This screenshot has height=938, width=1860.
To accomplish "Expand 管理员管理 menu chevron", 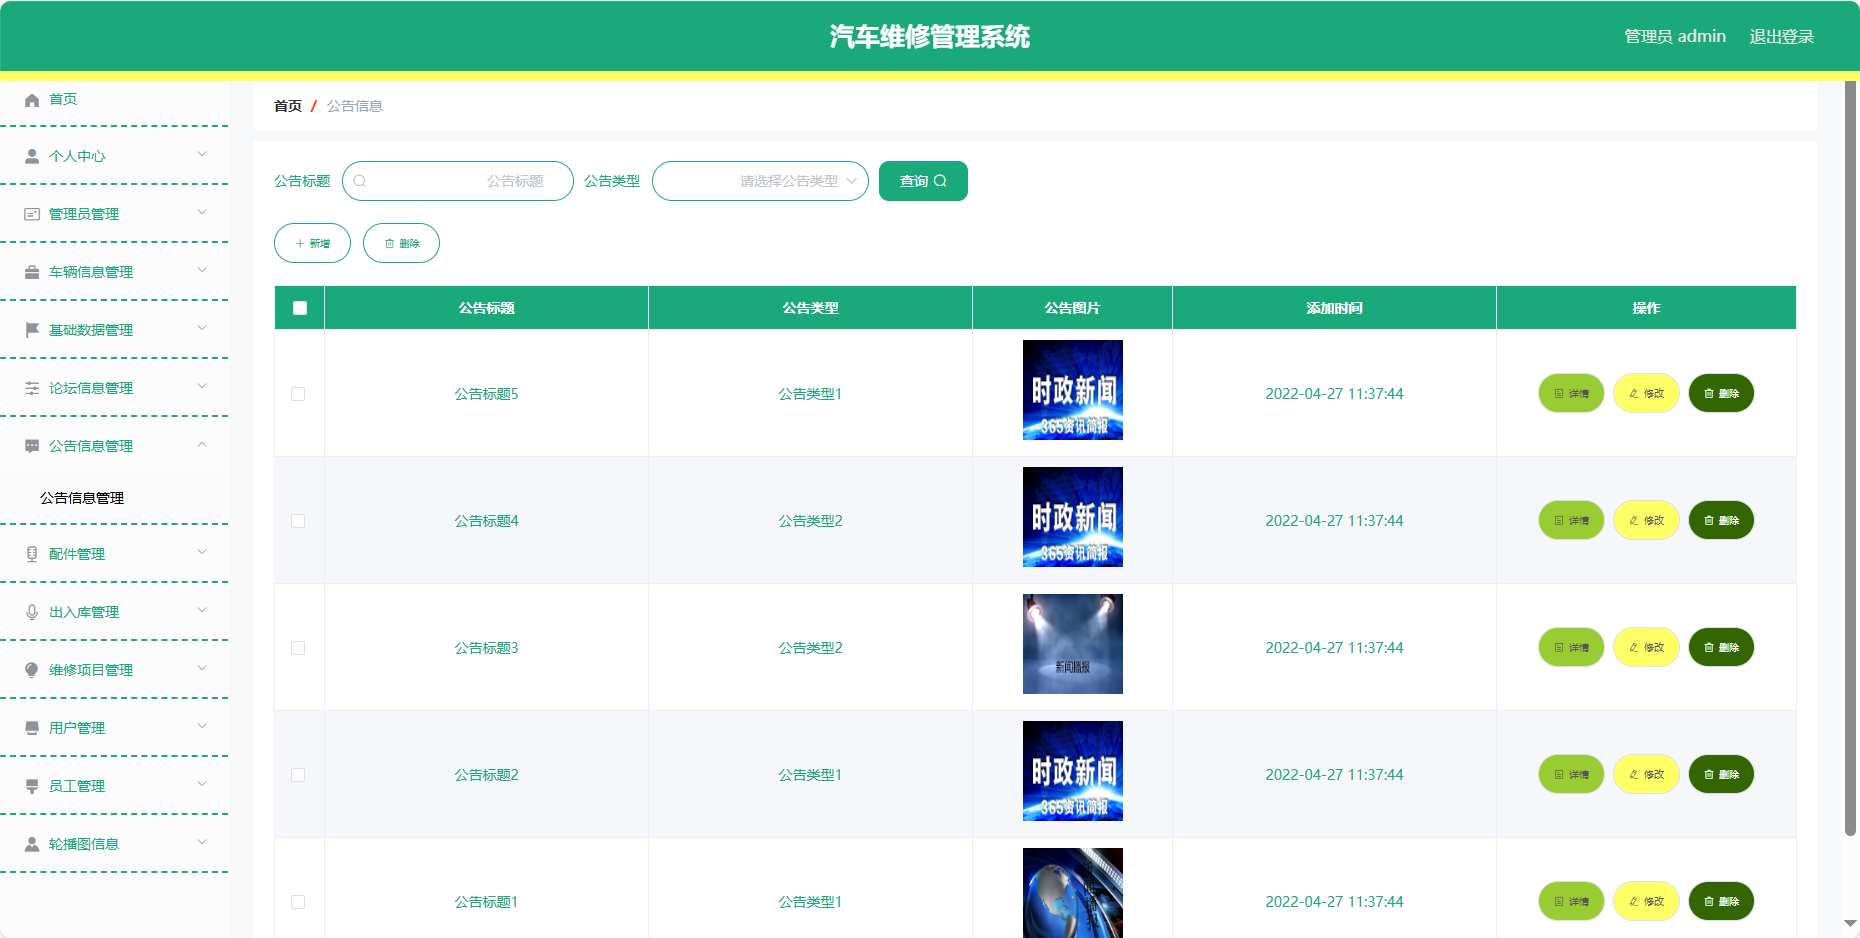I will tap(202, 212).
